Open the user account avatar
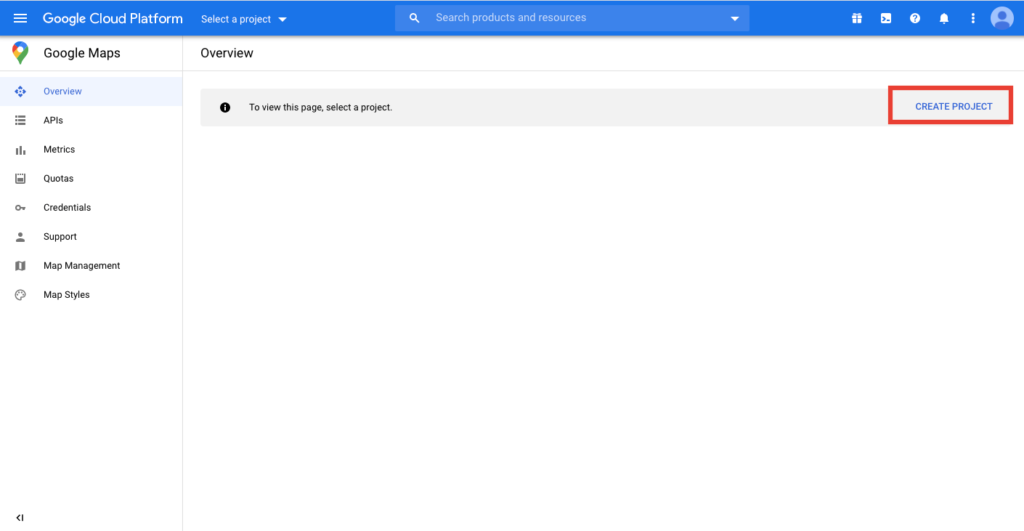Screen dimensions: 1024x531 [x=1002, y=18]
